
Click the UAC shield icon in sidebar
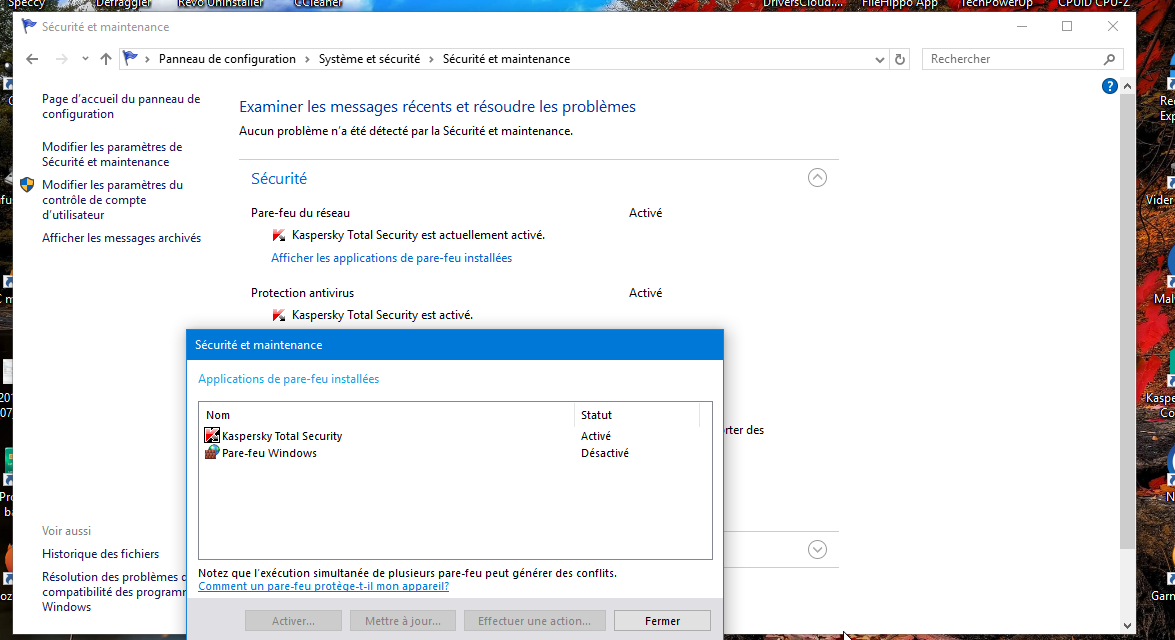point(27,185)
